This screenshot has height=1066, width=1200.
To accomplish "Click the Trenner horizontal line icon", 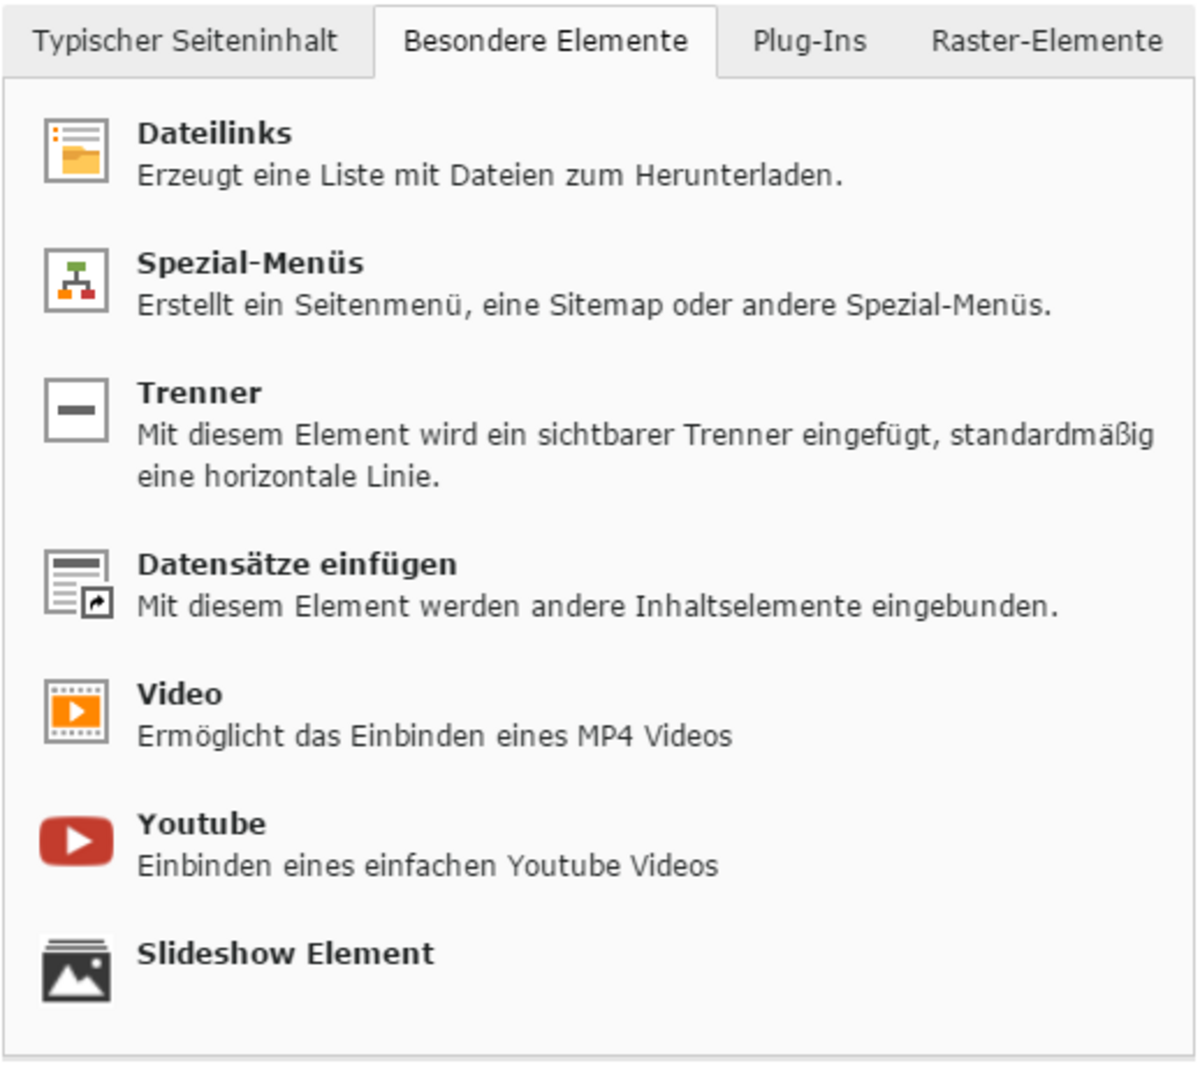I will [x=76, y=410].
